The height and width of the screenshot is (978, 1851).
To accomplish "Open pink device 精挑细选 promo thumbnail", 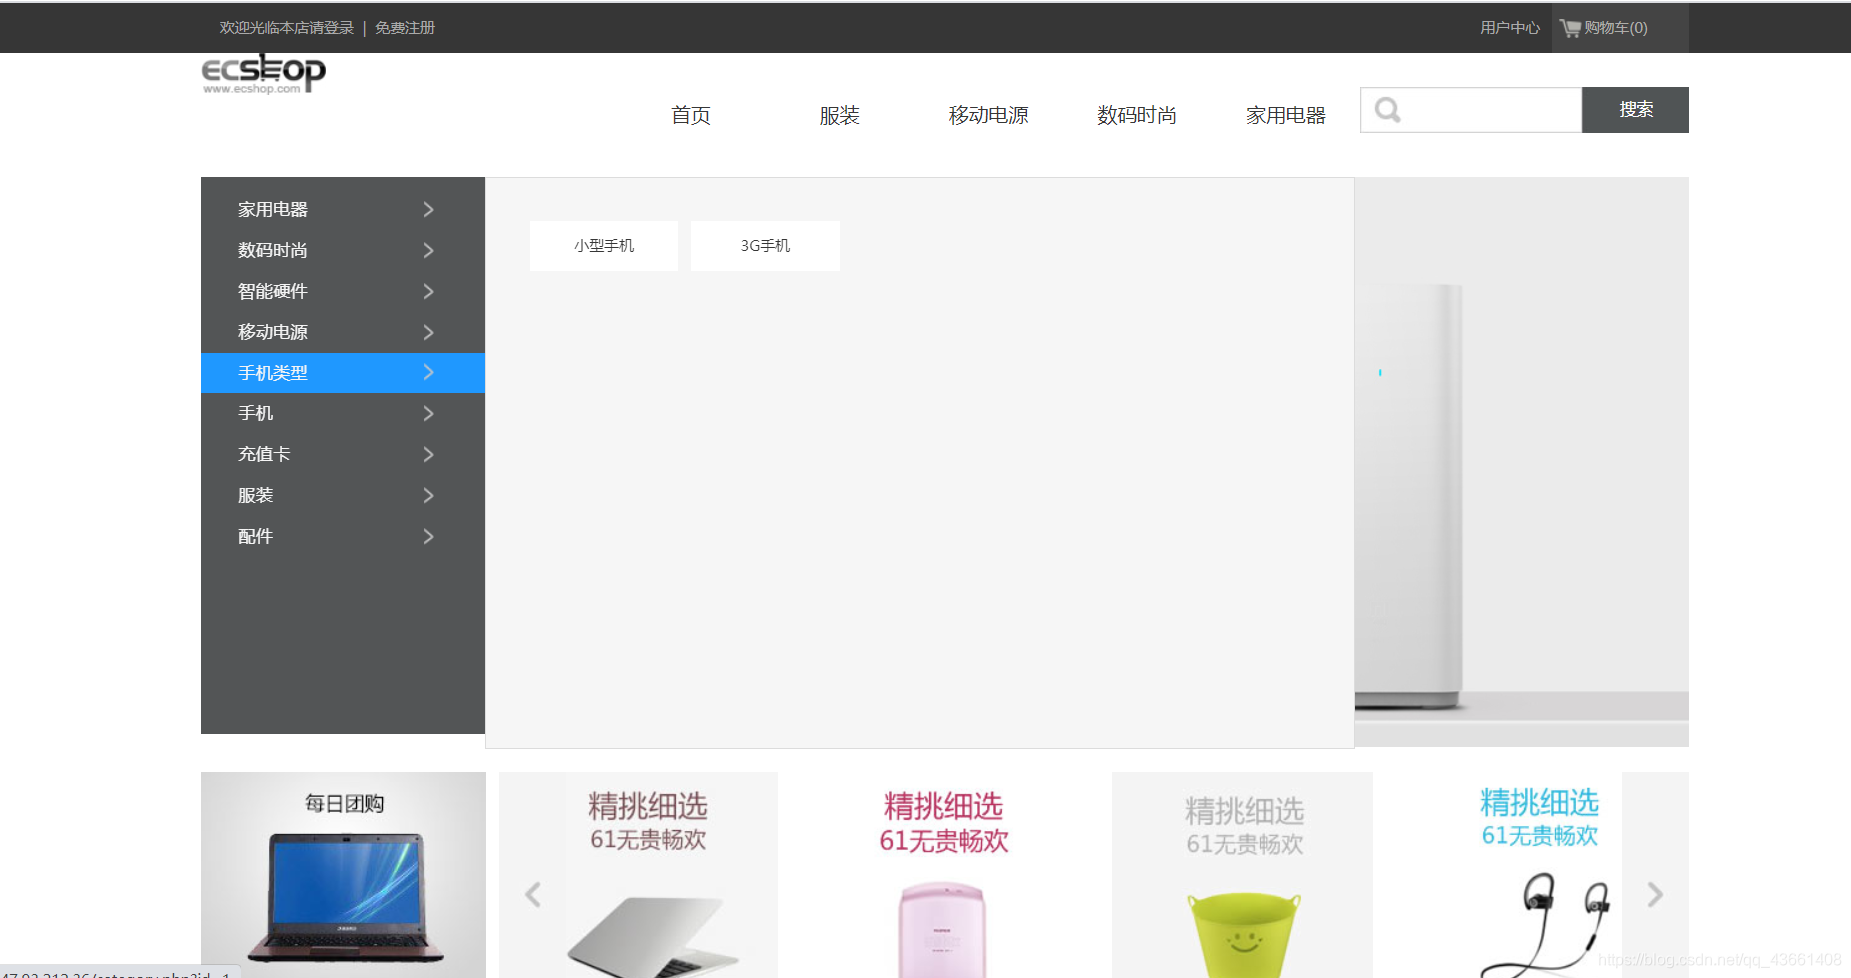I will (x=943, y=875).
